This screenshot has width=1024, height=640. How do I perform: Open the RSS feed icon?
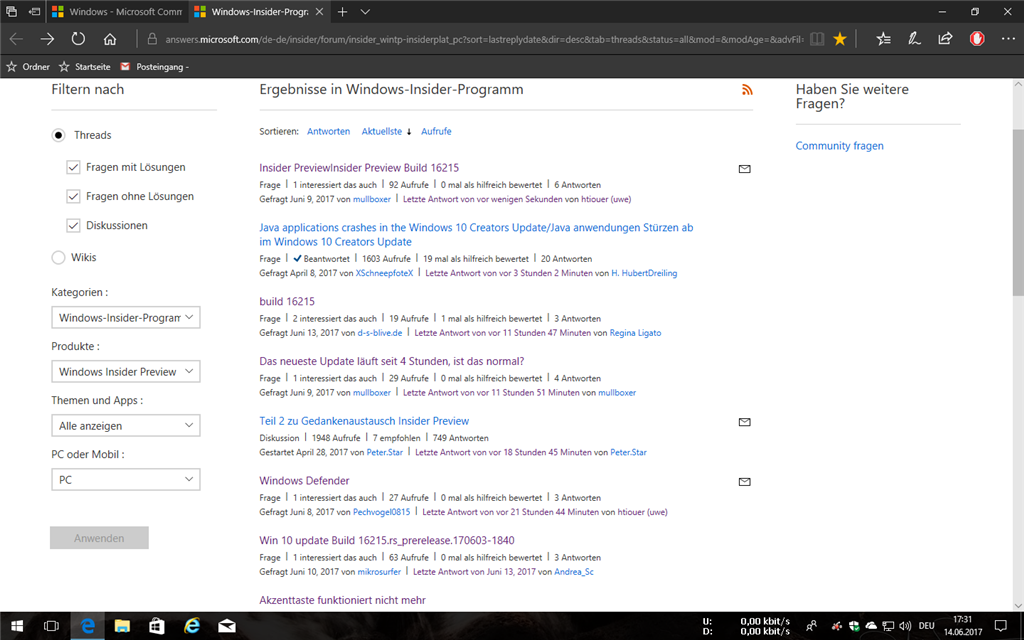tap(747, 90)
